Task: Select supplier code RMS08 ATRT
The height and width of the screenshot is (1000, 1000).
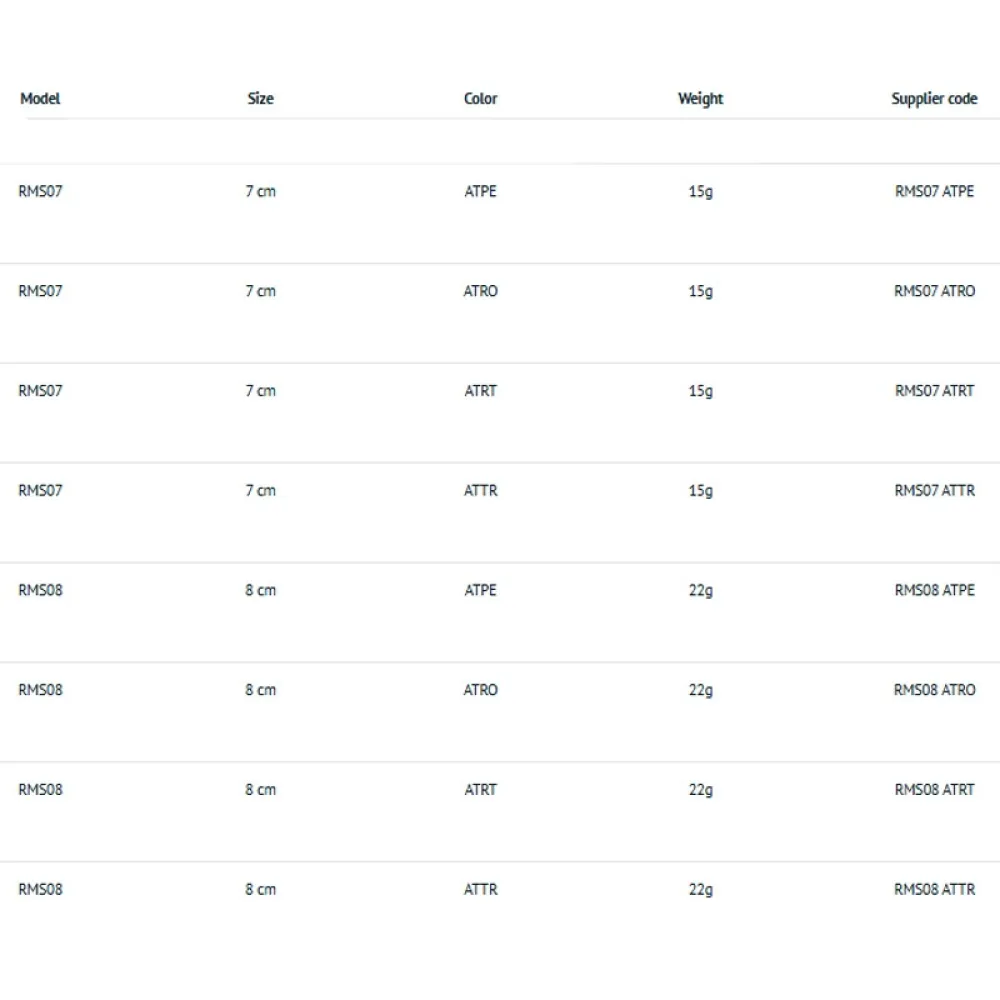Action: (x=934, y=790)
